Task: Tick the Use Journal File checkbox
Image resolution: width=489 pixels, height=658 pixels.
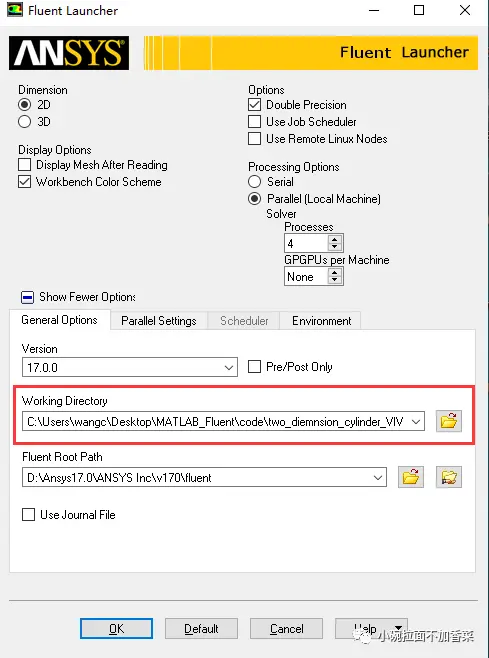Action: click(x=28, y=514)
